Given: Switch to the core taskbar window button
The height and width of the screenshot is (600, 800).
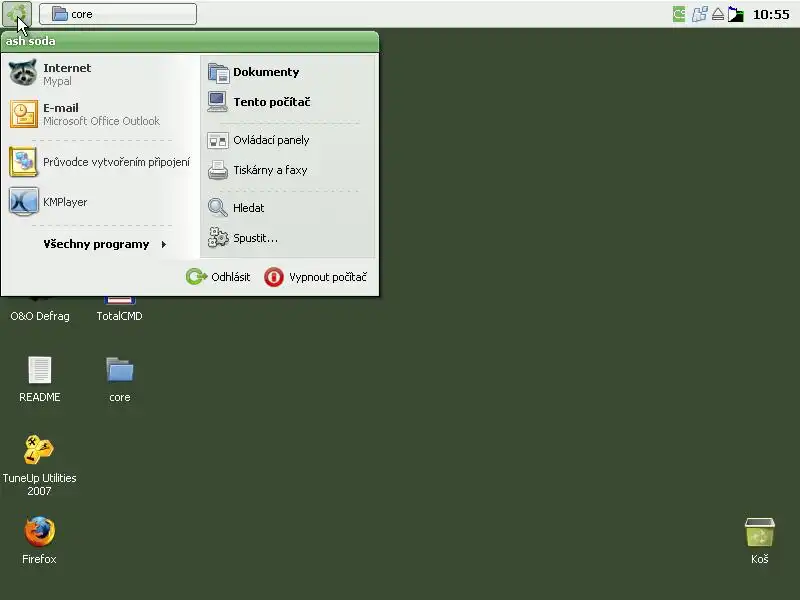Looking at the screenshot, I should coord(118,14).
